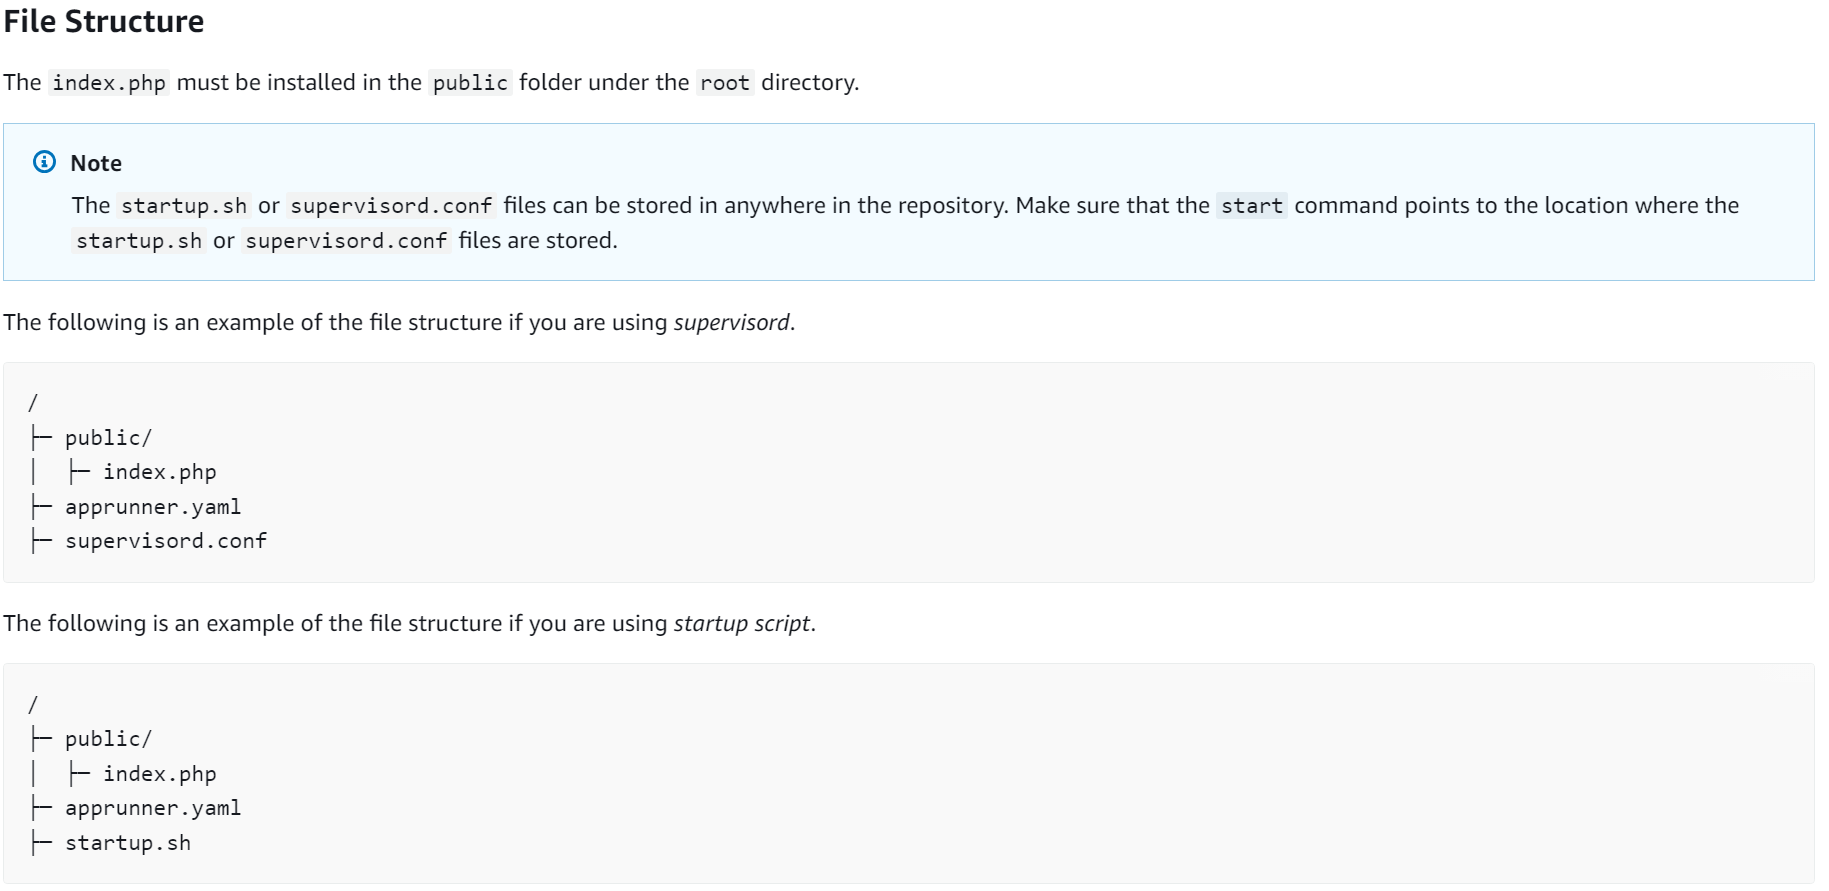The height and width of the screenshot is (891, 1829).
Task: Select apprunner.yaml in the startup script tree
Action: point(153,808)
